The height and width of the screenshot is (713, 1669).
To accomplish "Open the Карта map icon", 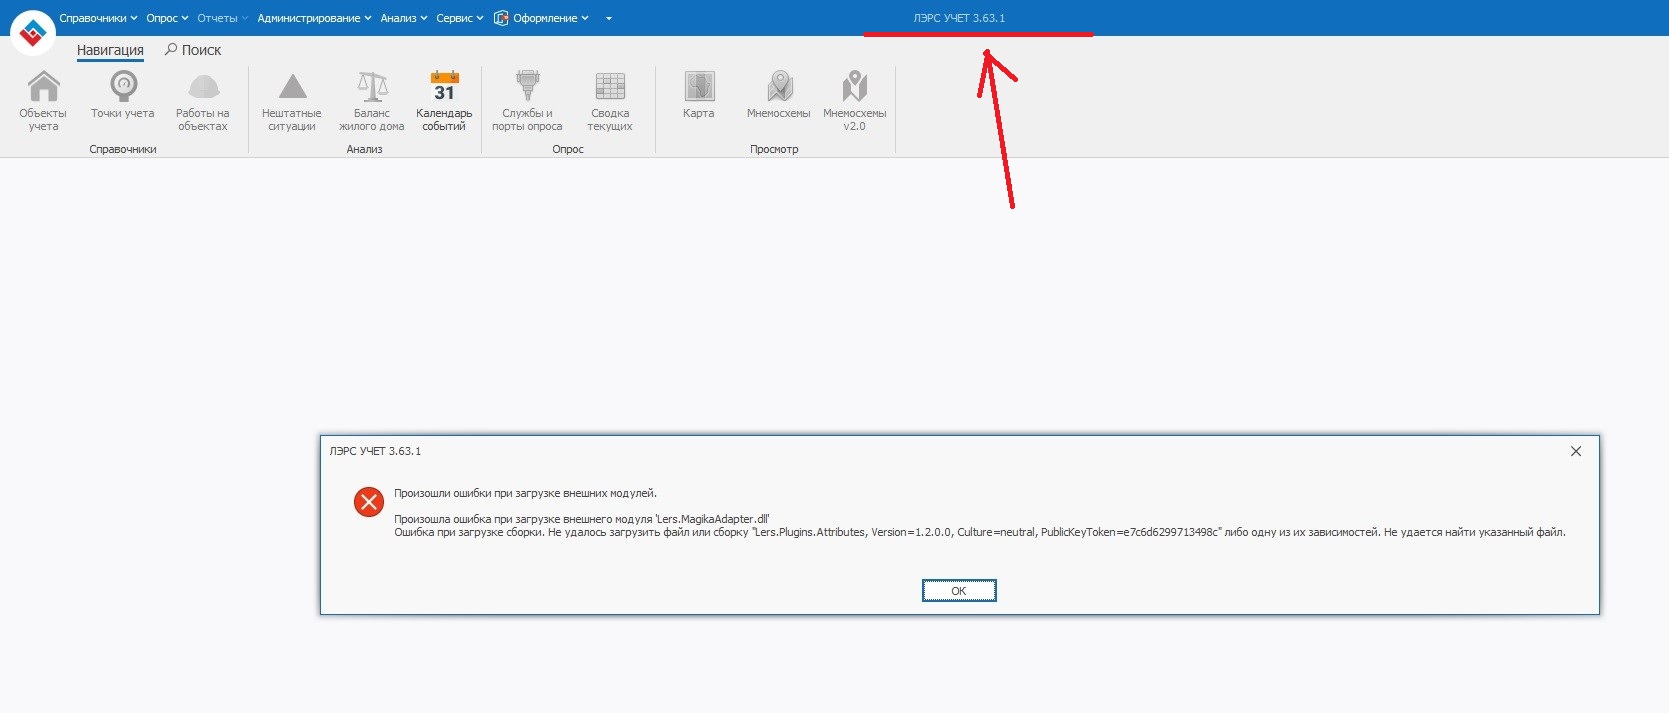I will pyautogui.click(x=699, y=88).
